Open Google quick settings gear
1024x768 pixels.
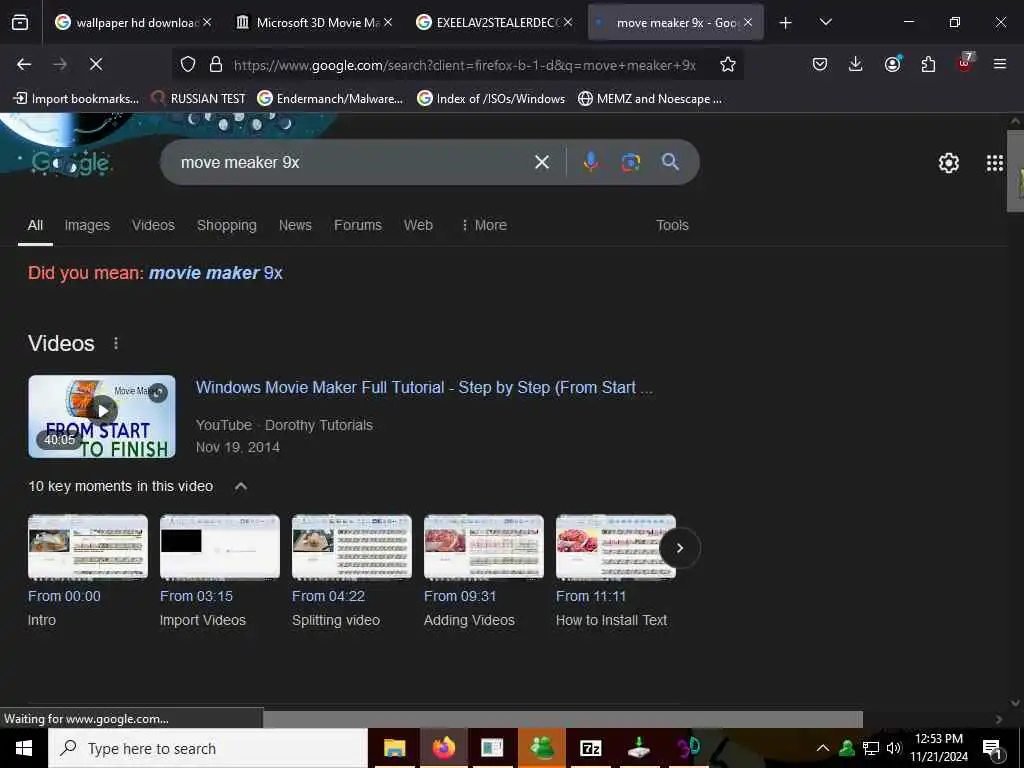point(948,163)
